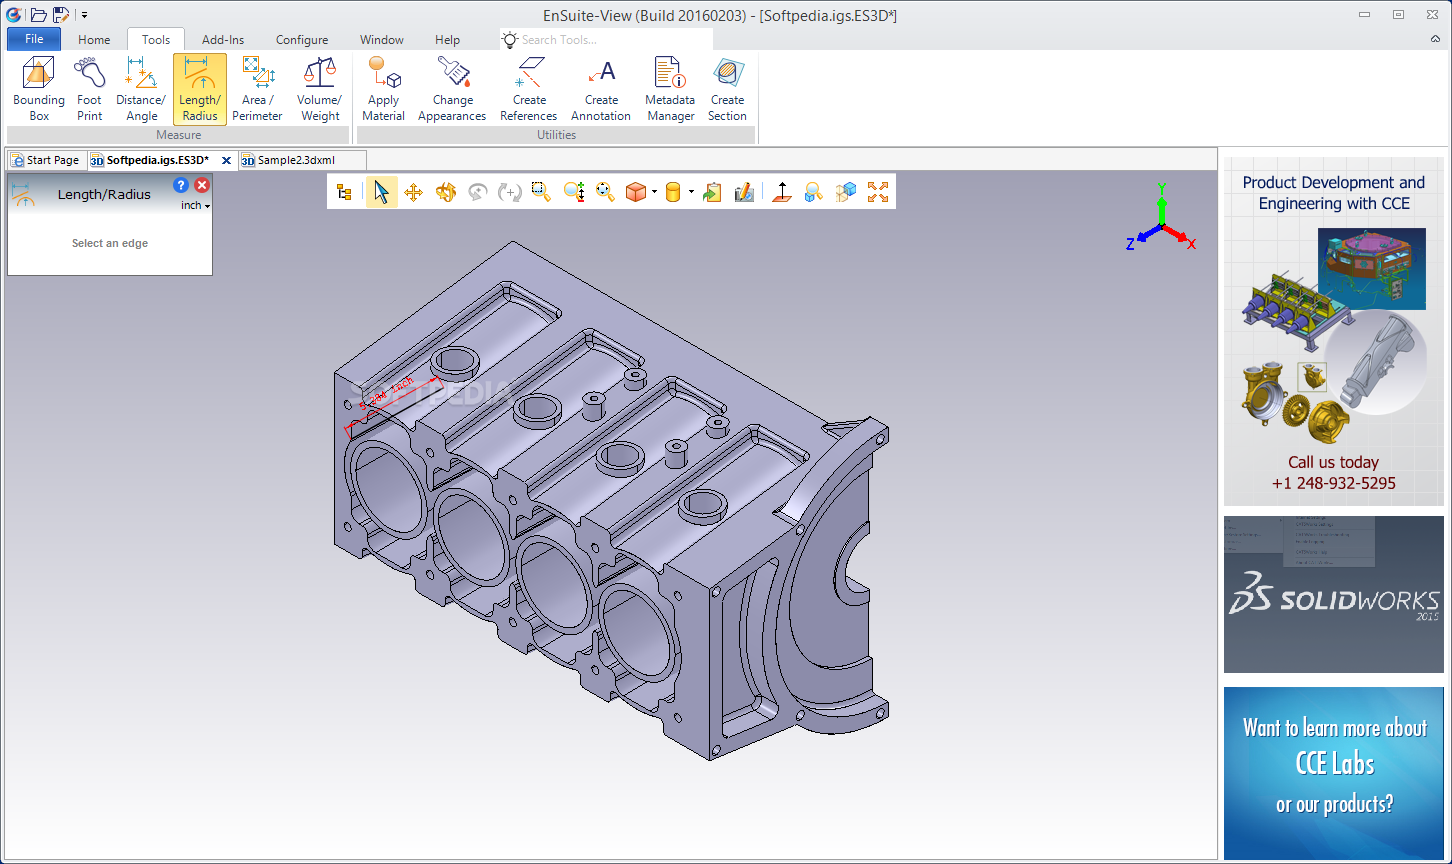Click the EnSuite application logo icon
The width and height of the screenshot is (1452, 864).
tap(14, 14)
